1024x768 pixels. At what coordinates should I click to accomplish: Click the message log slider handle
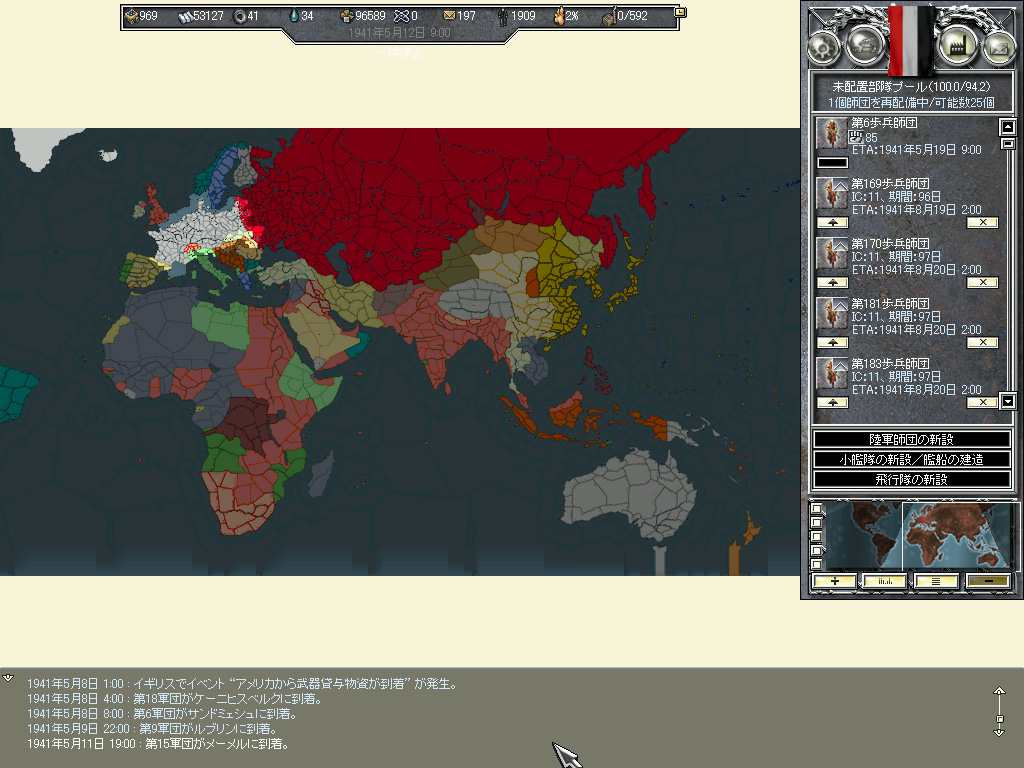click(1000, 719)
